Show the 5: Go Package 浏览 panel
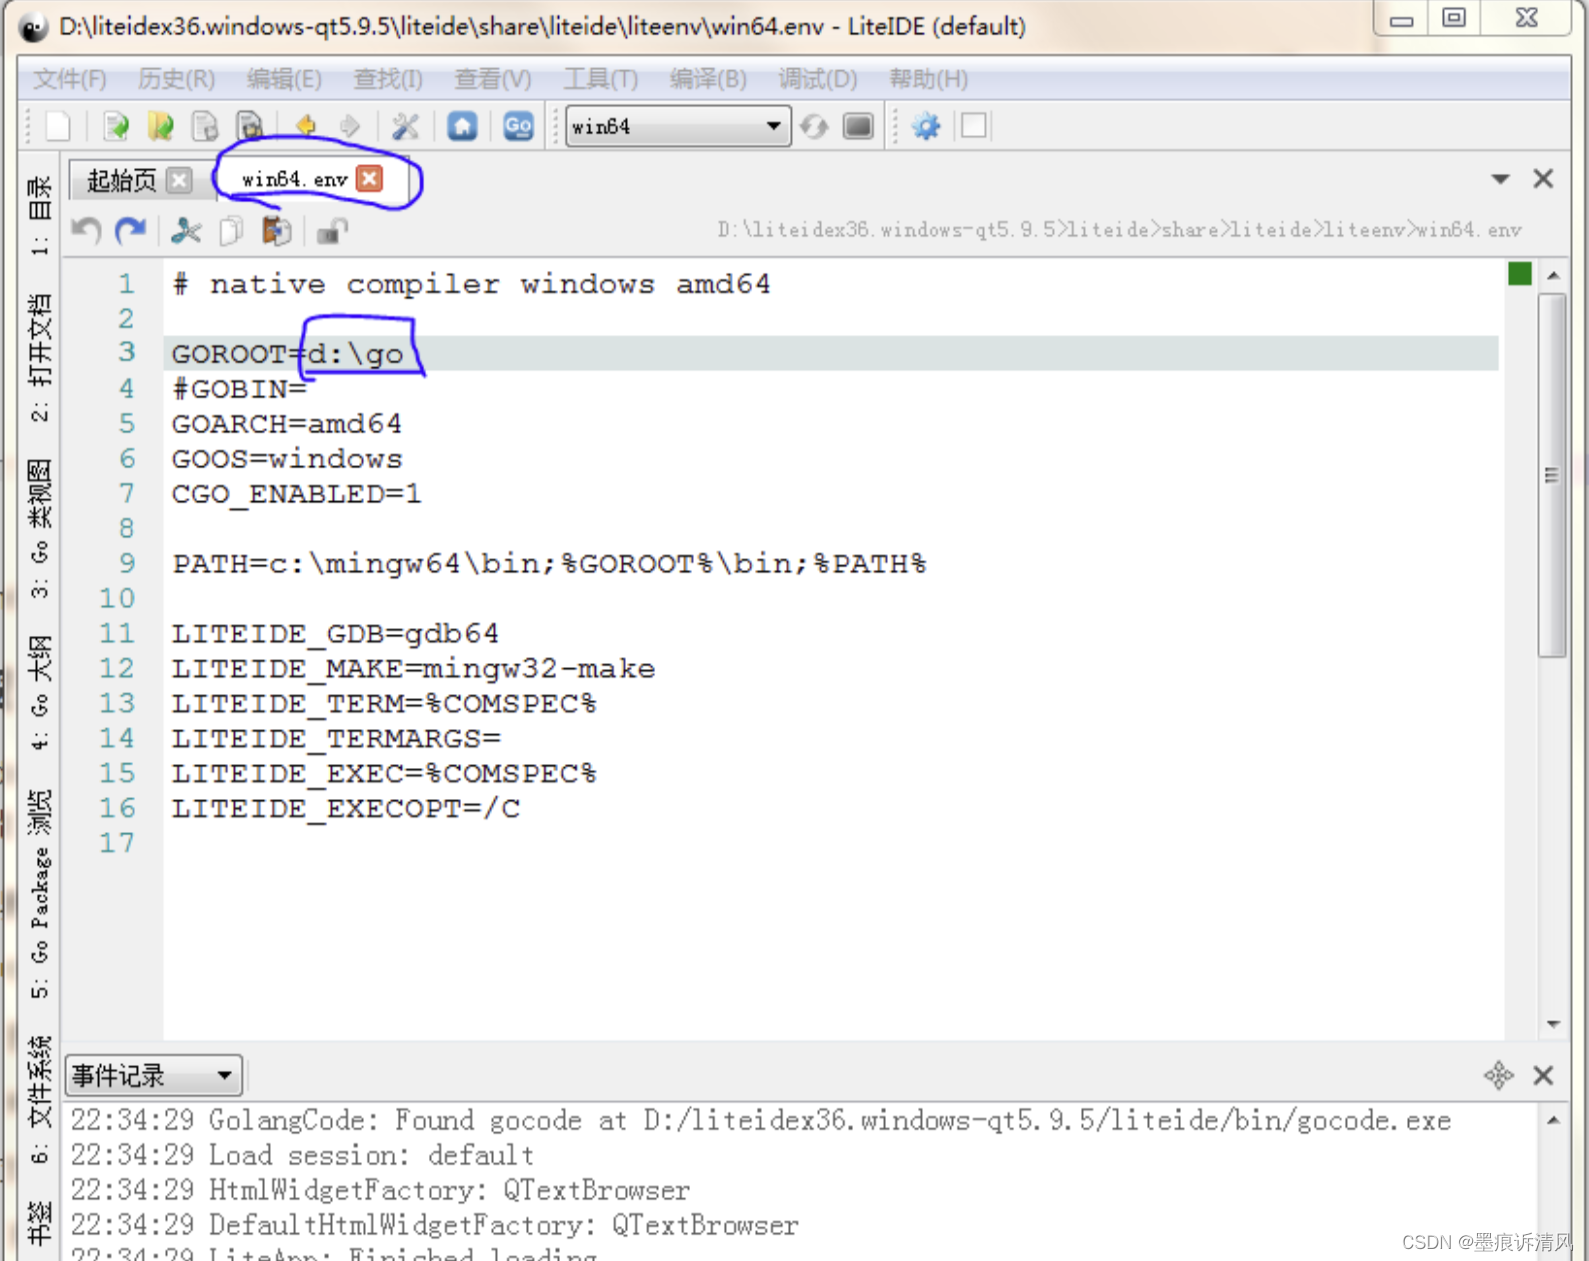The width and height of the screenshot is (1589, 1261). point(39,893)
